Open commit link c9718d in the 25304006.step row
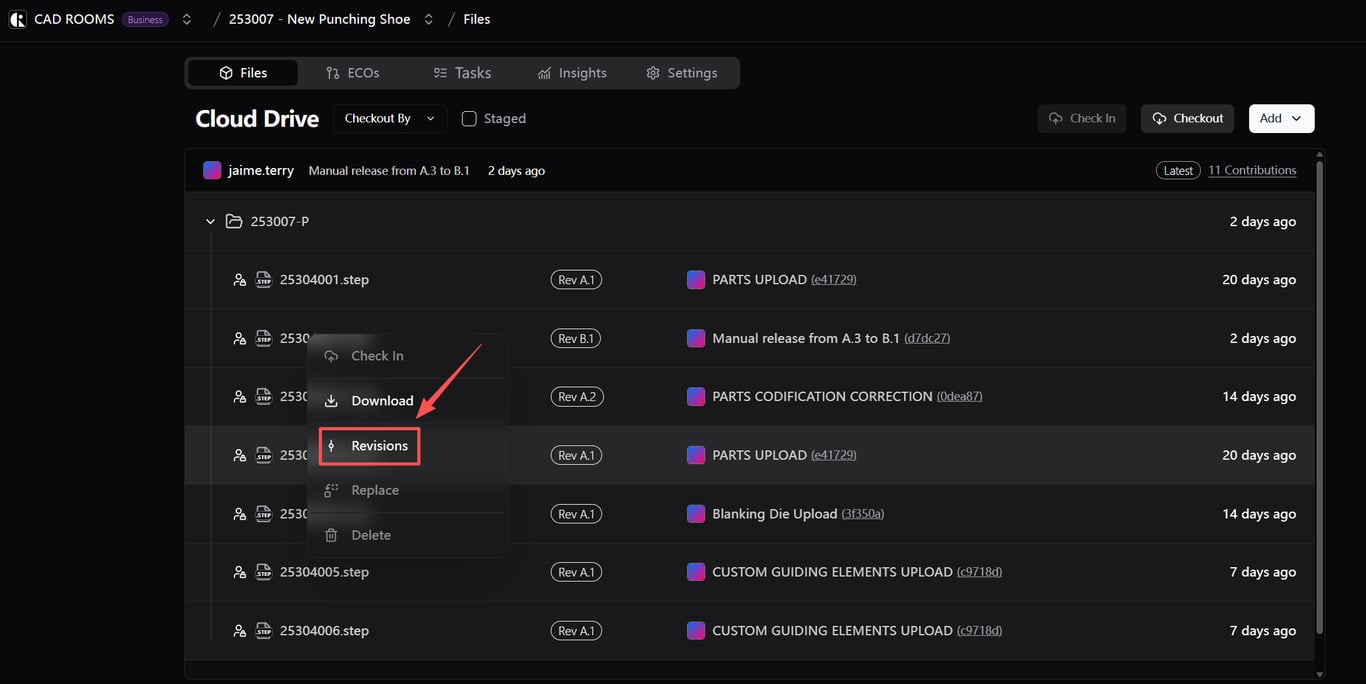The width and height of the screenshot is (1366, 684). 980,631
